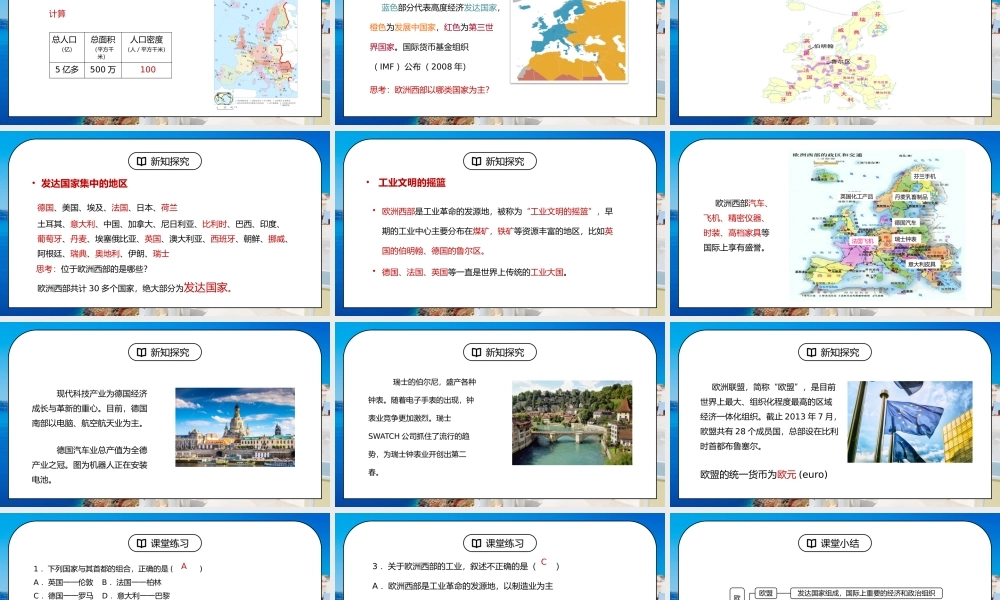The width and height of the screenshot is (1000, 600).
Task: Click option A. 英国——伦敦
Action: click(x=63, y=582)
